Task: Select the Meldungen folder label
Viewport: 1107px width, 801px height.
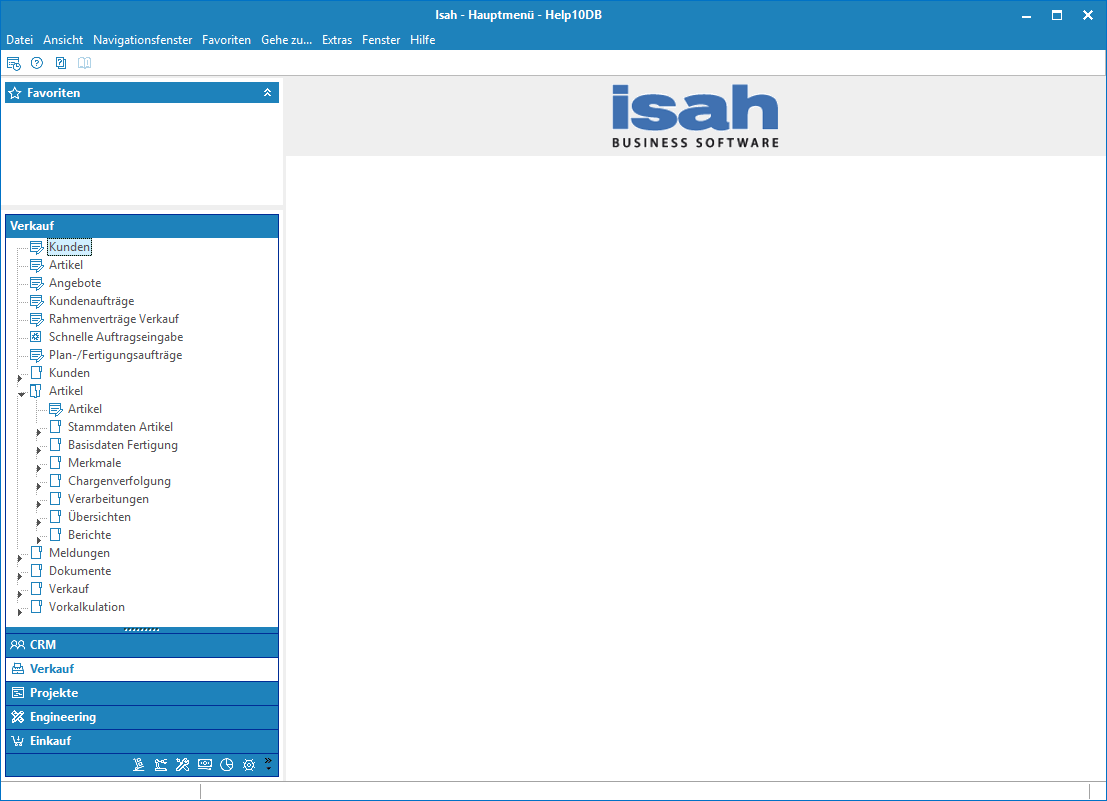Action: click(79, 553)
